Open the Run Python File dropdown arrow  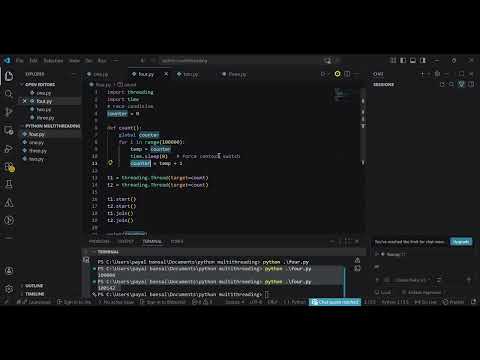328,74
